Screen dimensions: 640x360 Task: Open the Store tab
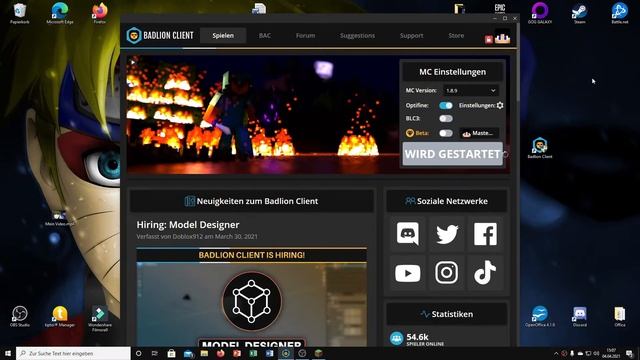coord(456,36)
